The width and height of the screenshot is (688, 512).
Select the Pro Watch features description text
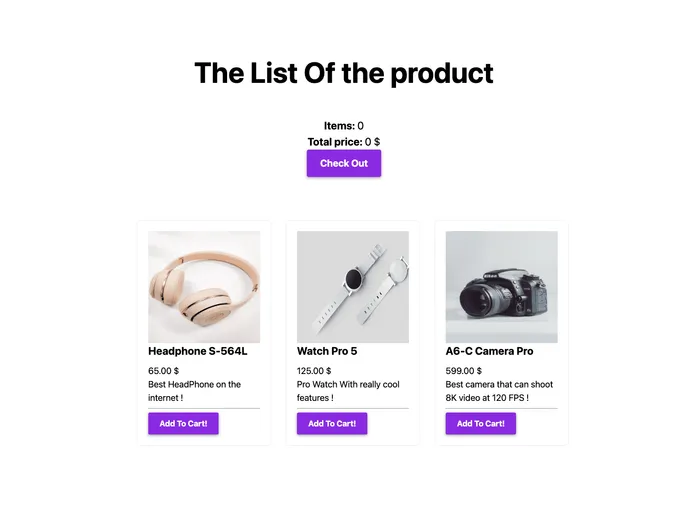(348, 391)
